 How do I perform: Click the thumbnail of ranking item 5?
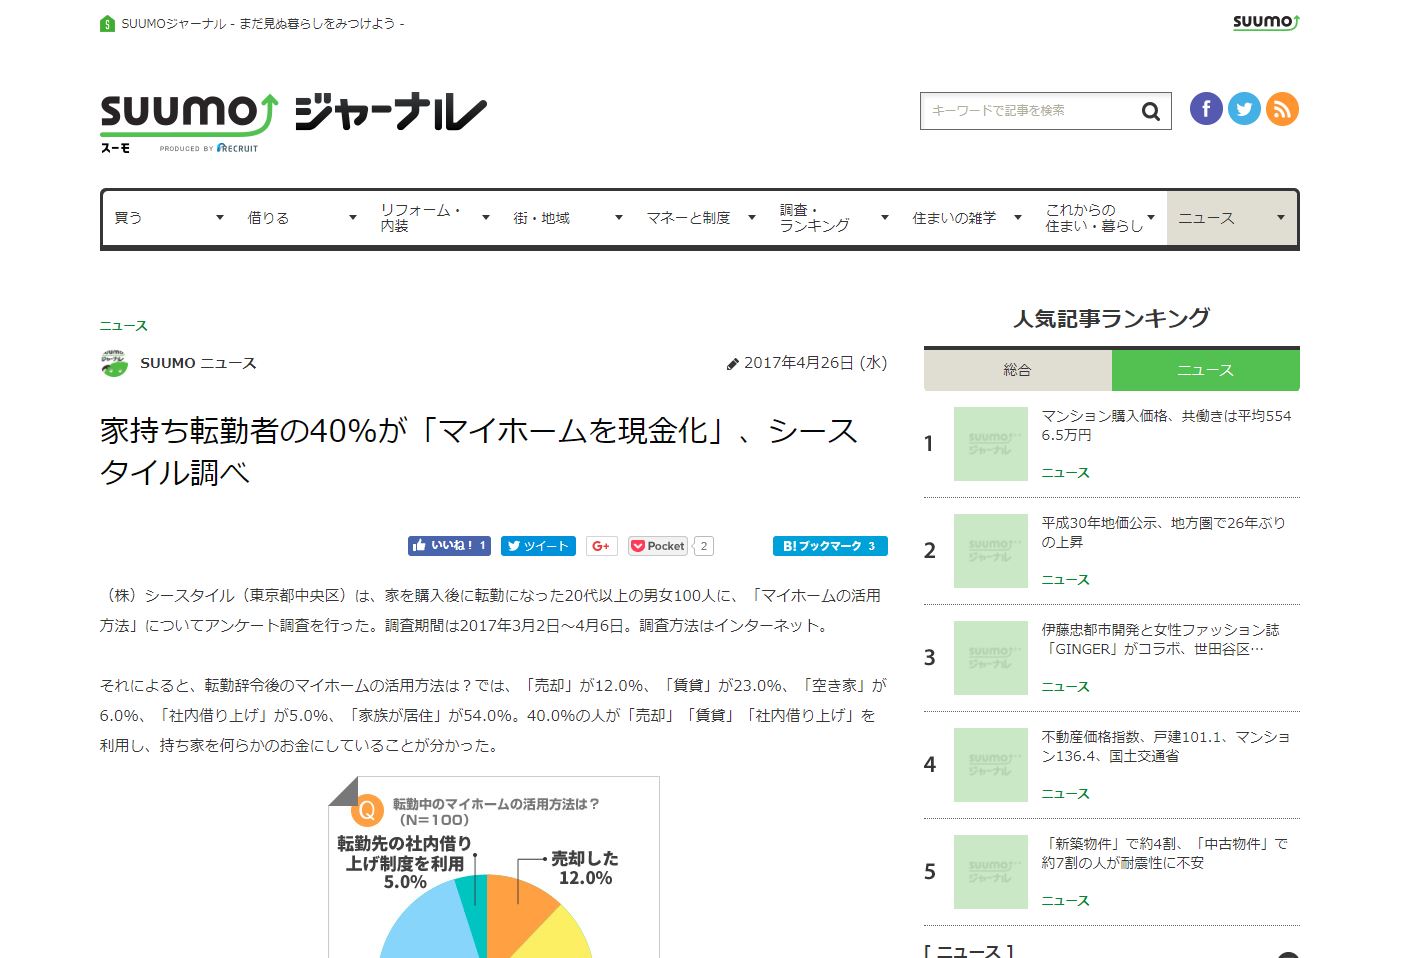click(x=991, y=872)
